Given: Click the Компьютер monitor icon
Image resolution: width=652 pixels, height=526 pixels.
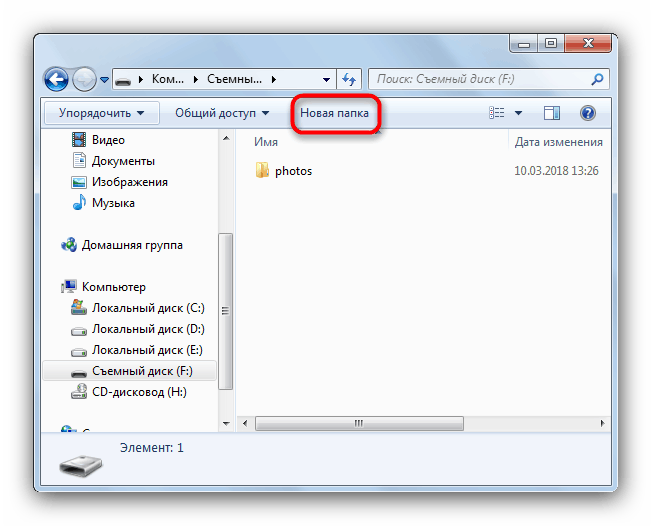Looking at the screenshot, I should click(x=69, y=286).
